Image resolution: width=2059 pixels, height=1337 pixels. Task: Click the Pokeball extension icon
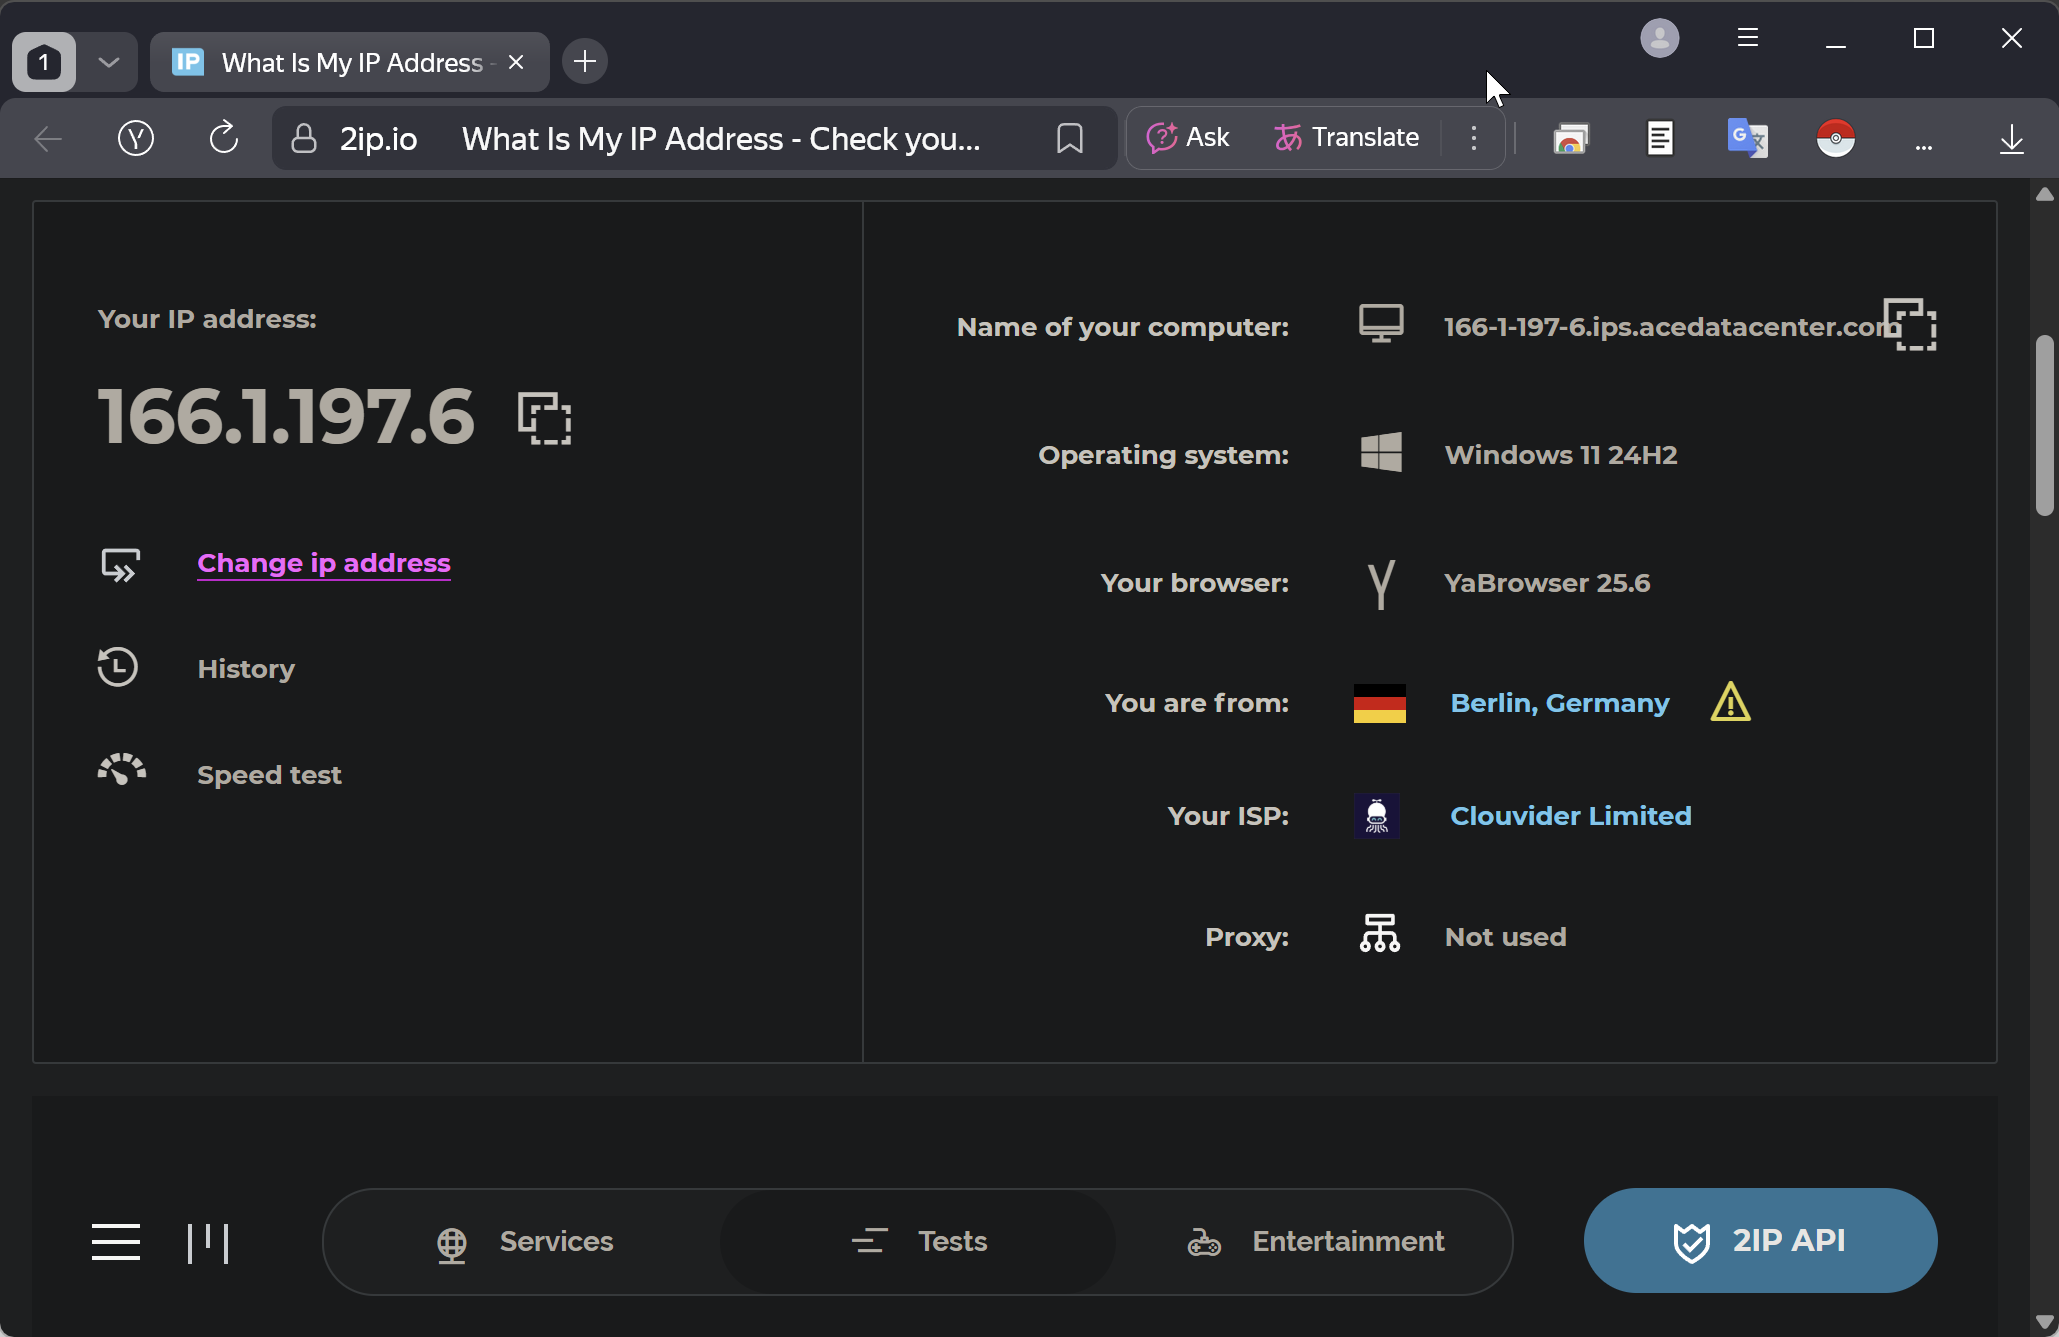click(1835, 138)
